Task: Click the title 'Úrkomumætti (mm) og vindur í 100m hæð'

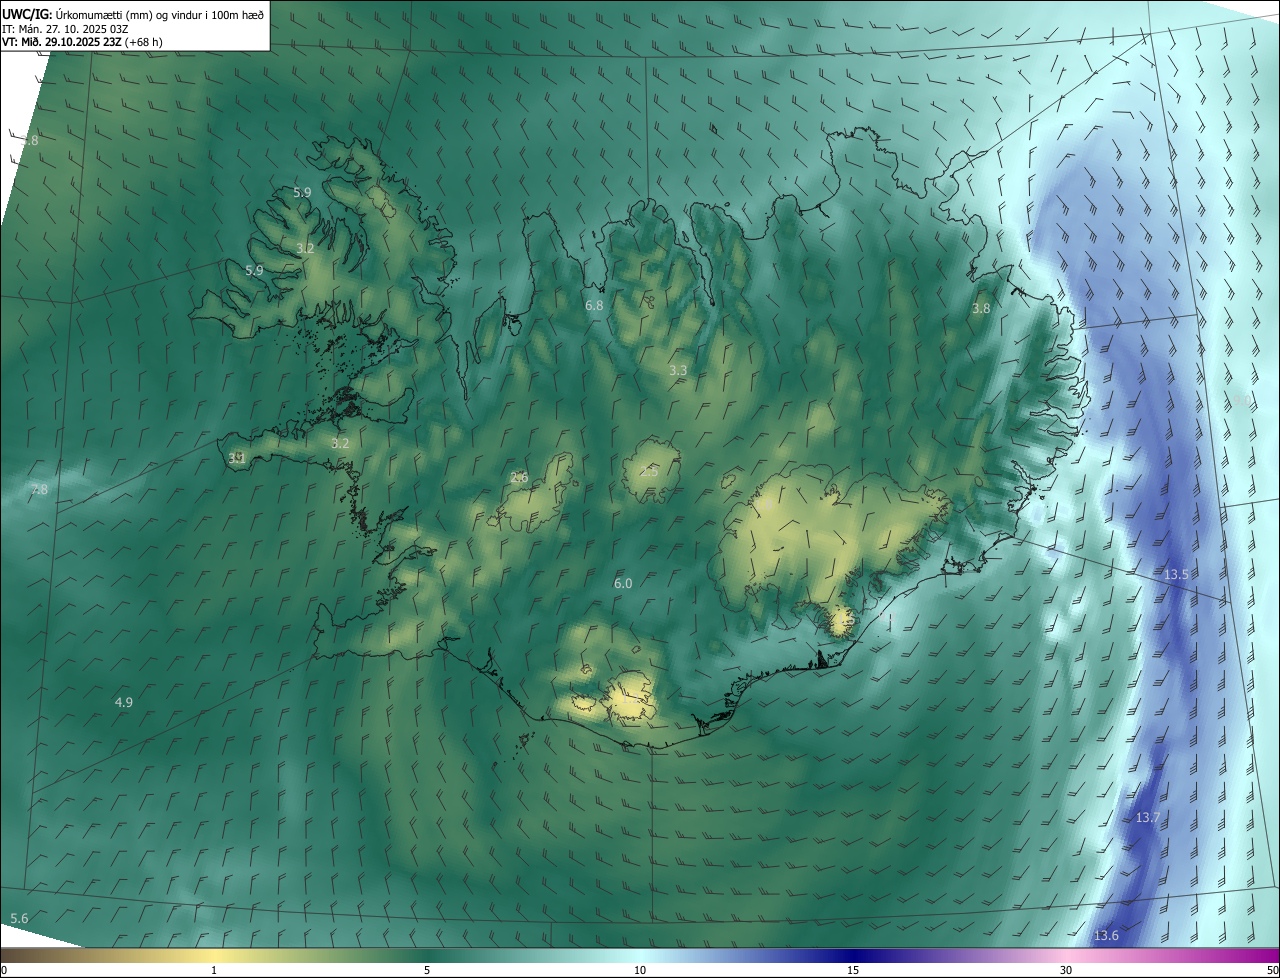Action: 160,14
